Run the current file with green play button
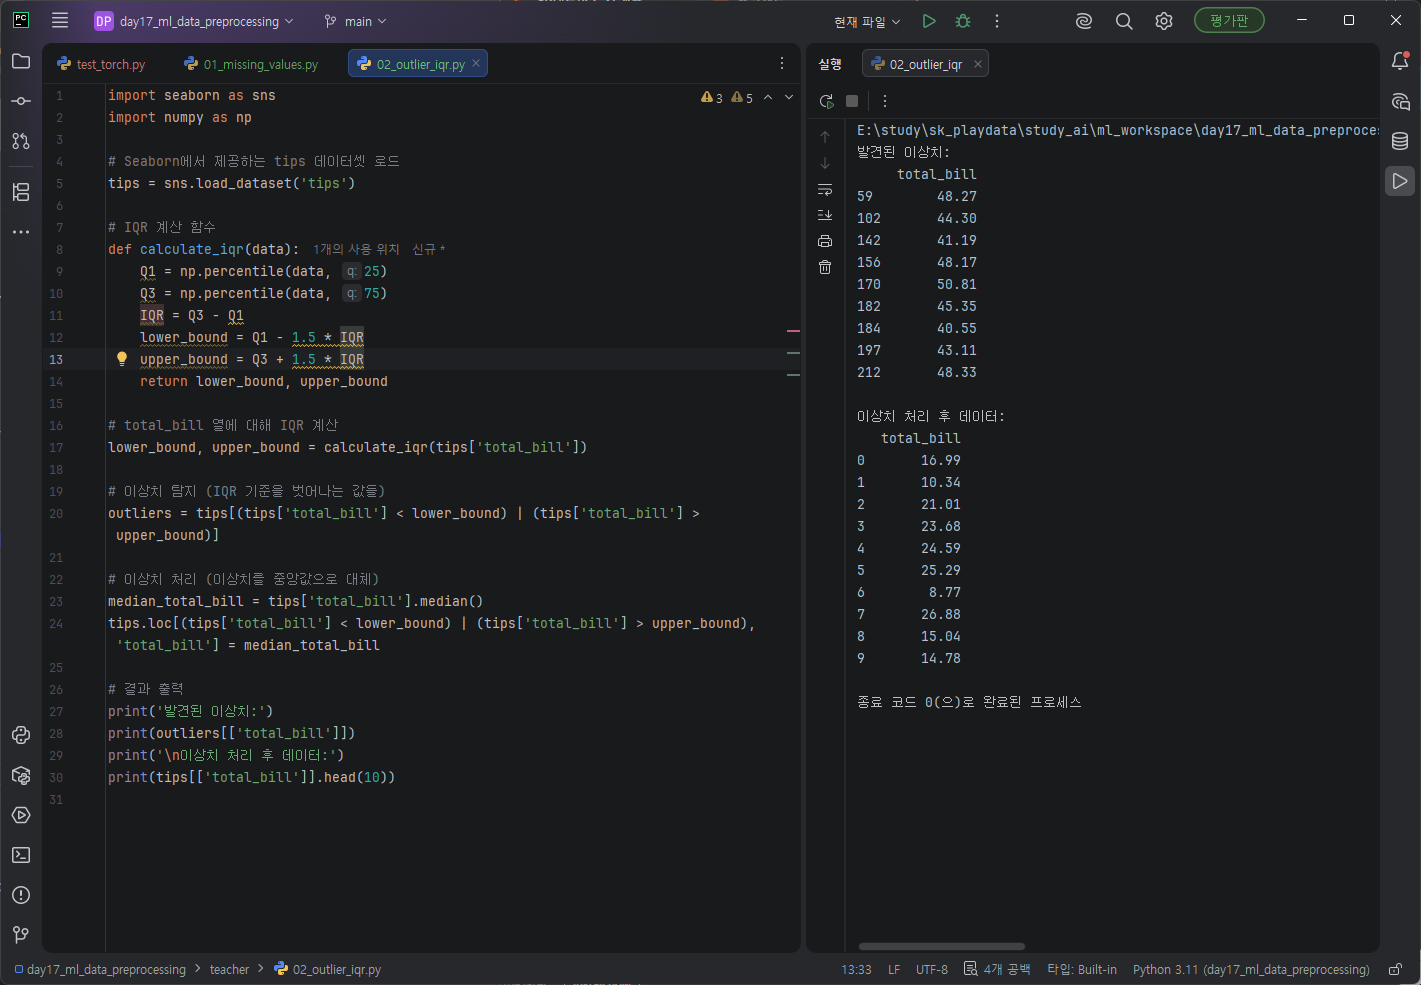This screenshot has width=1421, height=985. coord(929,21)
